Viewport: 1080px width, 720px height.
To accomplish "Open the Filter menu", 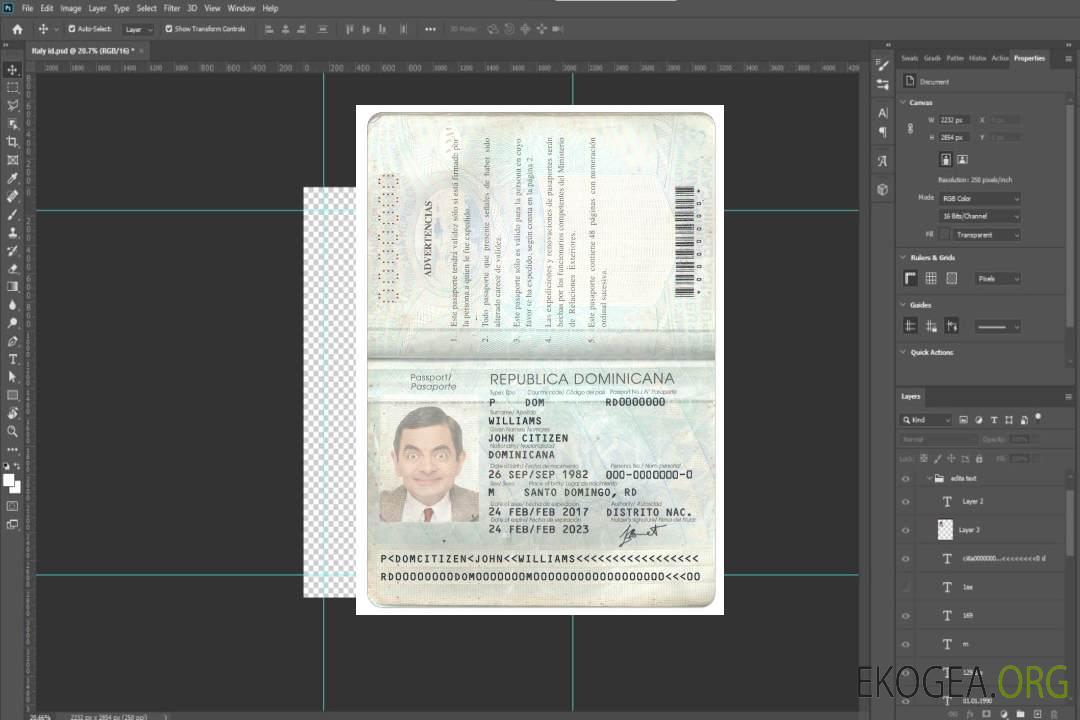I will (x=172, y=8).
